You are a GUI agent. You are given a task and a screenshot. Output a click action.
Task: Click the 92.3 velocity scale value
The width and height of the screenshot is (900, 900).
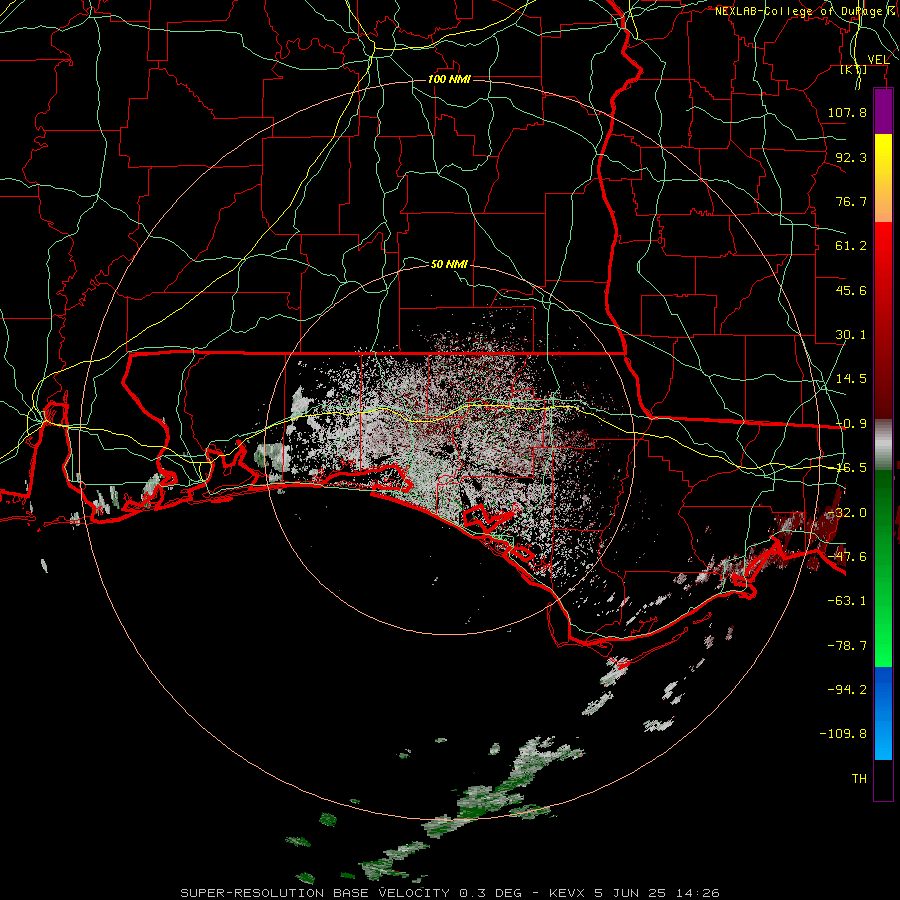tap(851, 157)
